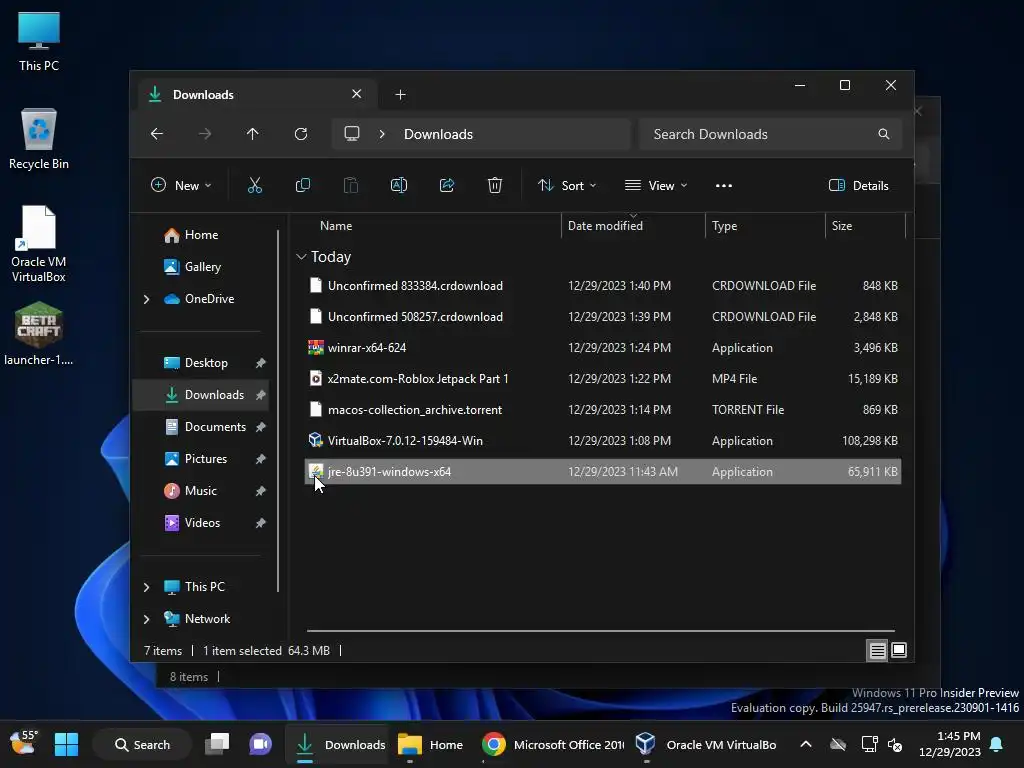Select Unconfirmed 833384.crdownload file
The height and width of the screenshot is (768, 1024).
(603, 285)
